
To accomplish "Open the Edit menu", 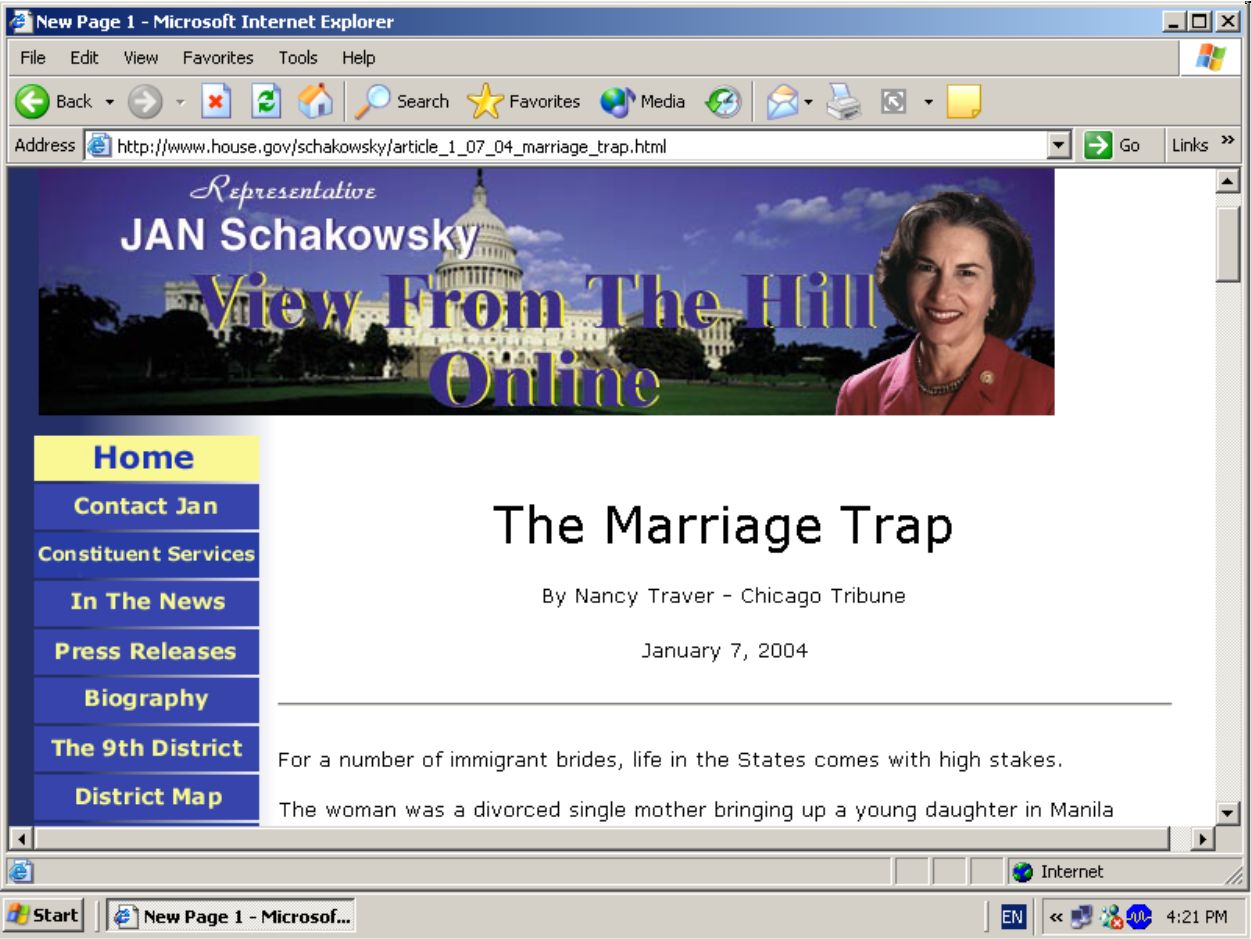I will 84,58.
